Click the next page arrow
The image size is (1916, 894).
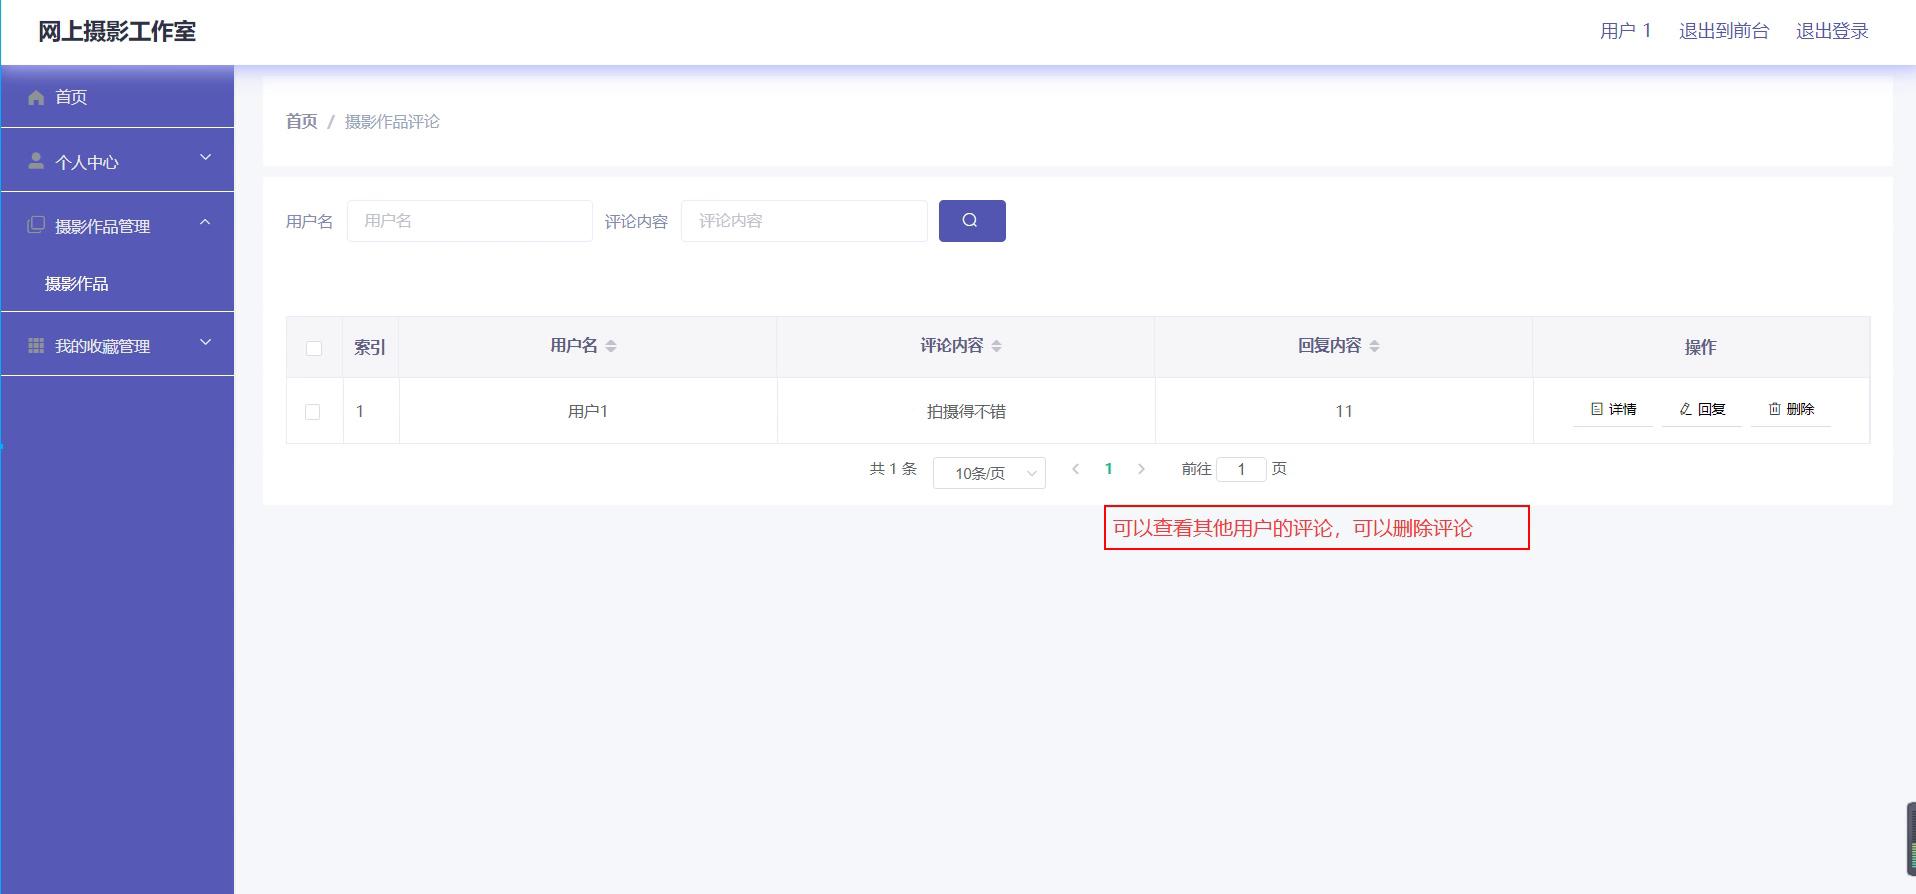[x=1141, y=469]
